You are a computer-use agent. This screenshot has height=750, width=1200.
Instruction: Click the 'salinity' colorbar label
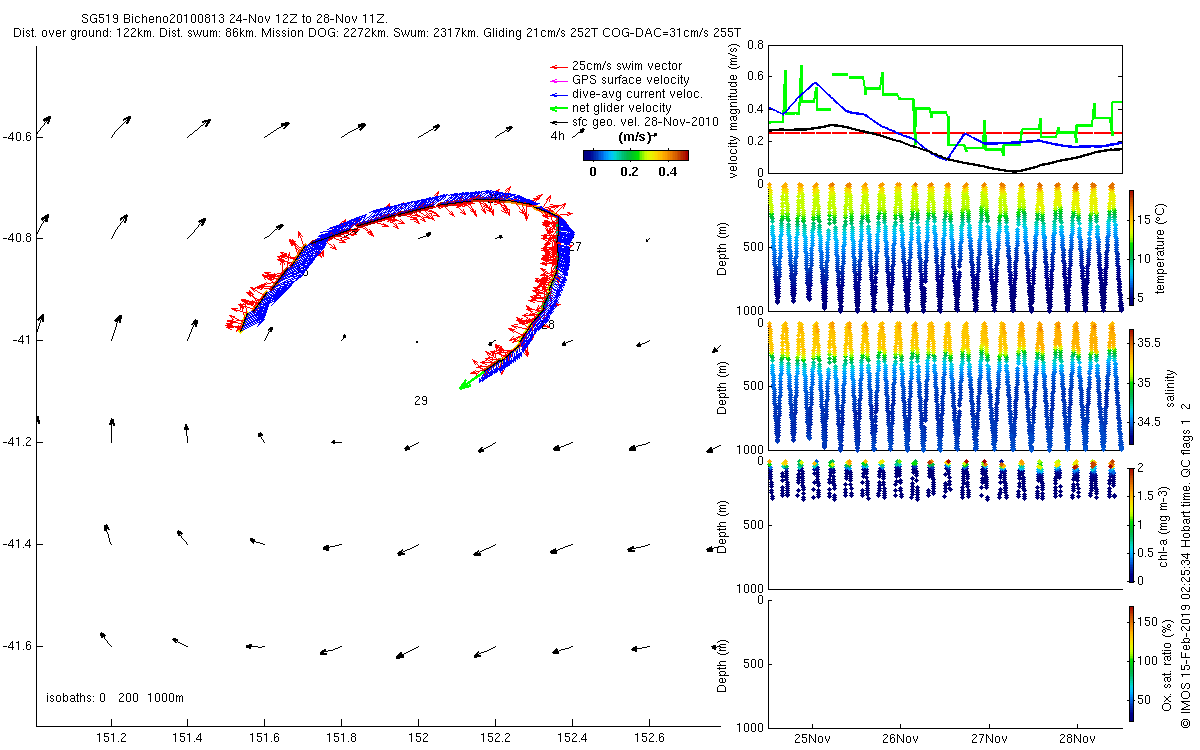(x=1171, y=386)
